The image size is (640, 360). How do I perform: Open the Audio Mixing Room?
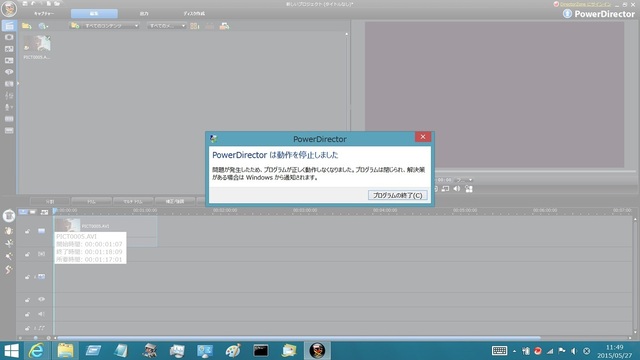point(9,95)
